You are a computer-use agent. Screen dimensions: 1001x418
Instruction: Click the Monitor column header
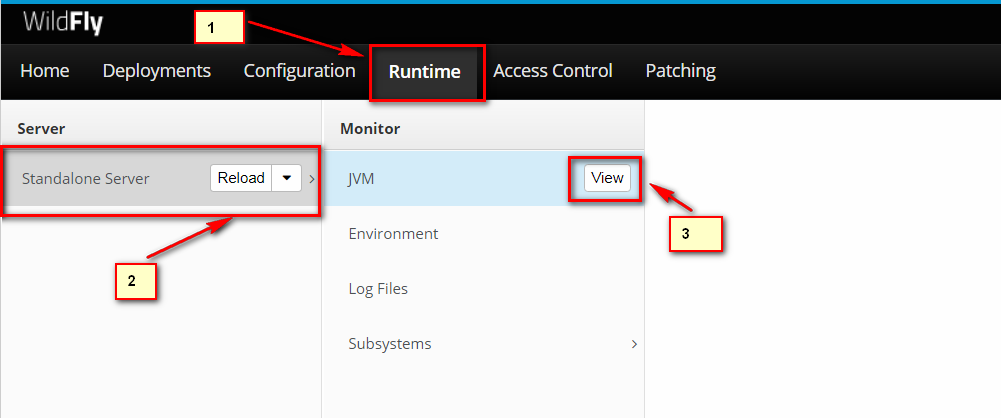click(370, 129)
